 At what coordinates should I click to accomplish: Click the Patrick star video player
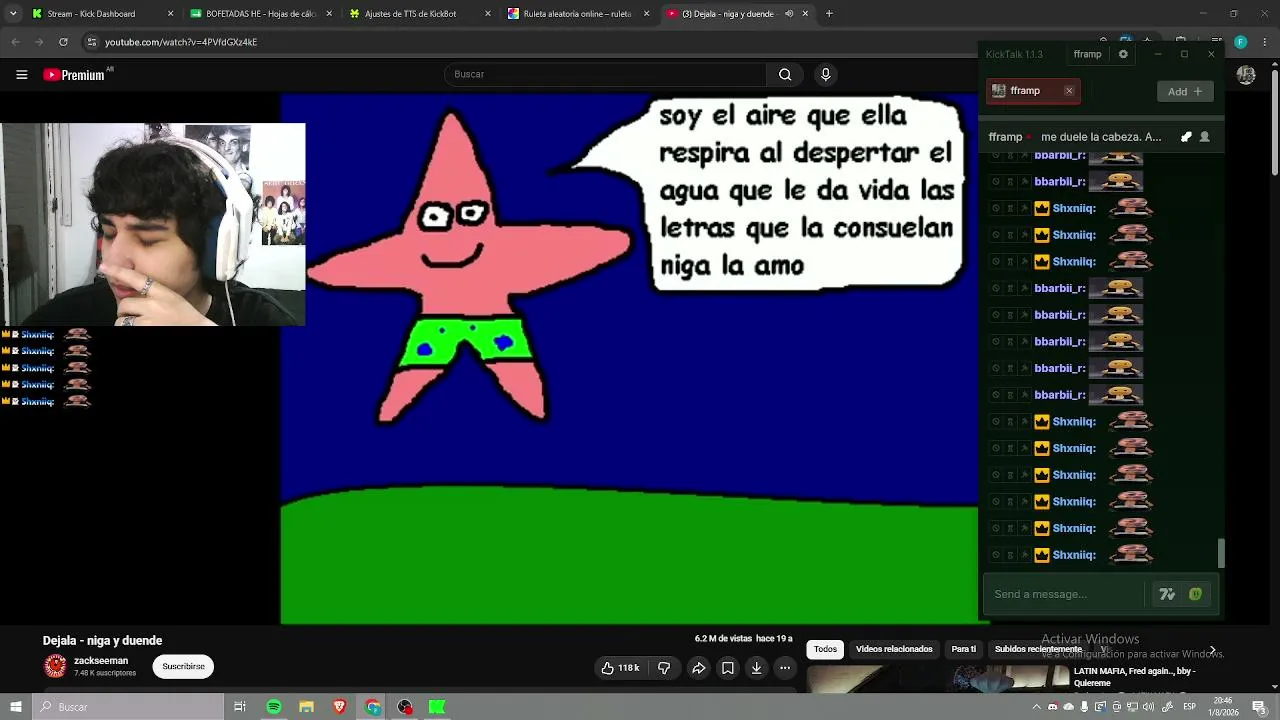coord(629,359)
